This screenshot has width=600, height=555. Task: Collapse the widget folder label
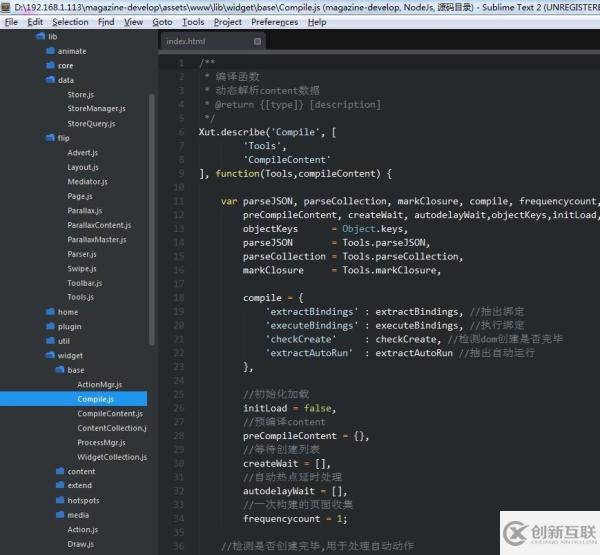pos(70,356)
